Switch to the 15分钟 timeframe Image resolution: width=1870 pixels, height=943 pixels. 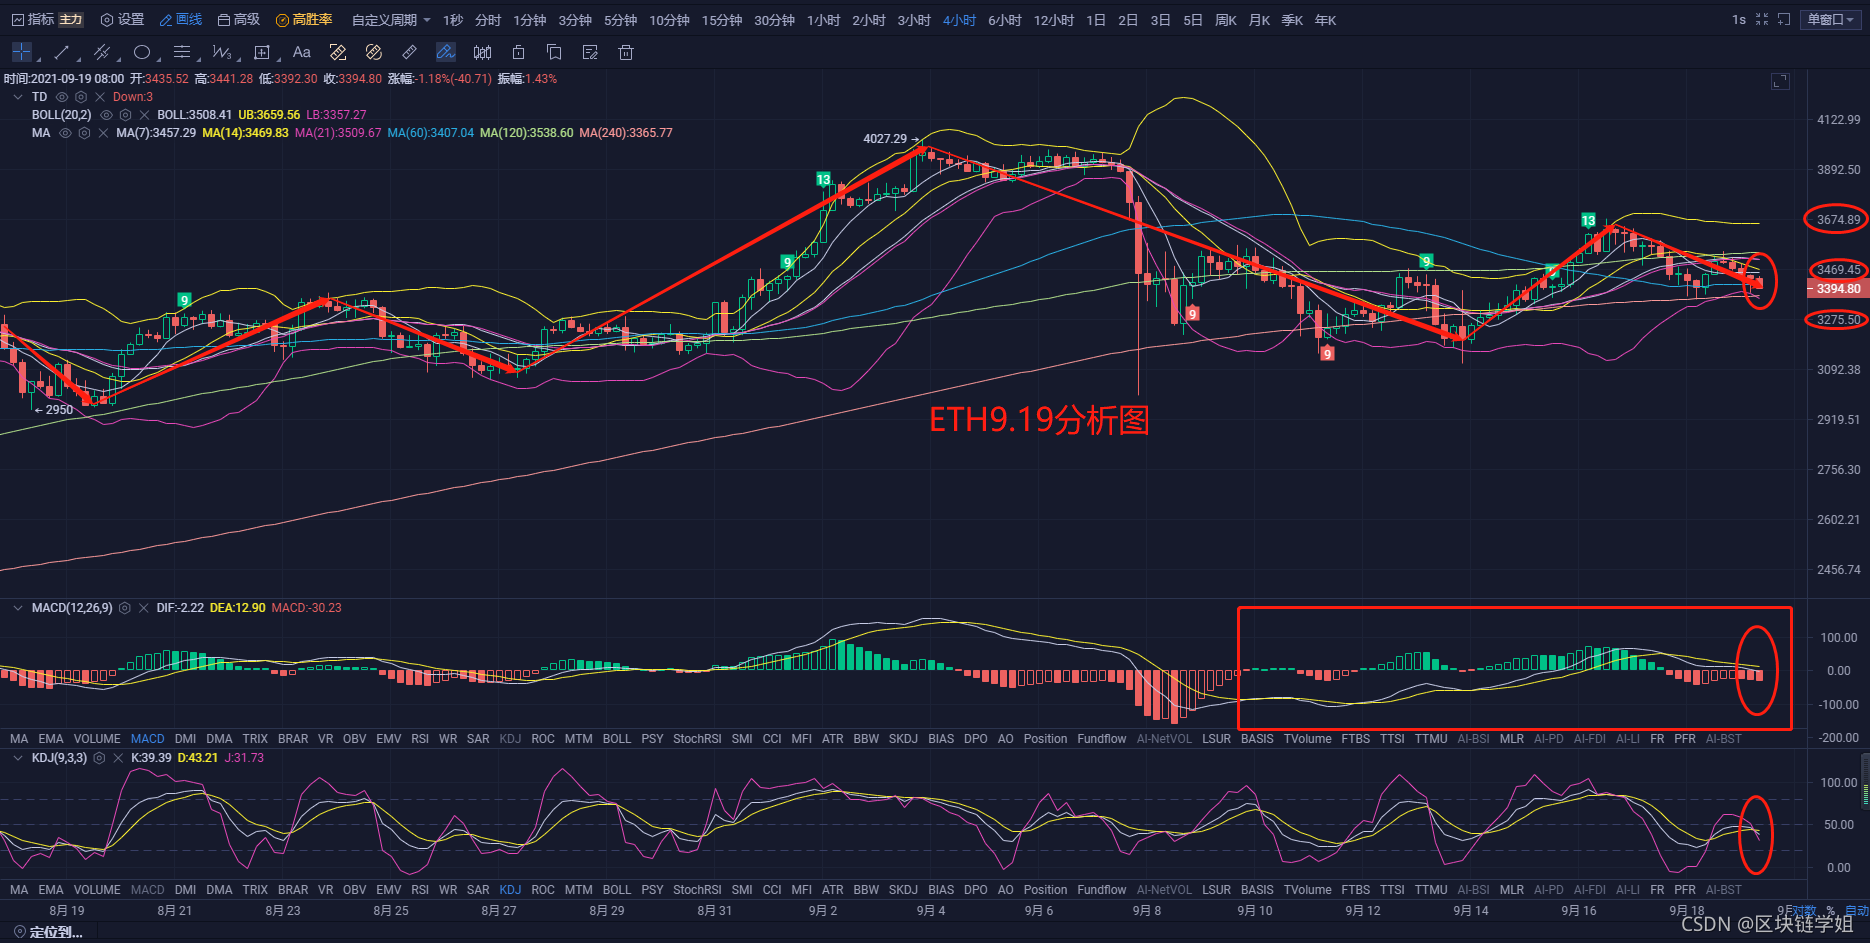click(x=721, y=20)
